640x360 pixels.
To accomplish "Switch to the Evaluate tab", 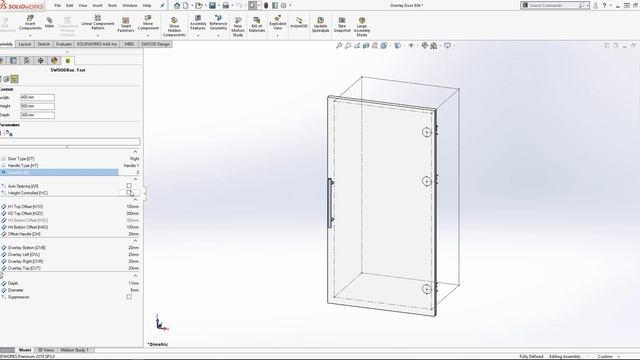I will point(64,44).
